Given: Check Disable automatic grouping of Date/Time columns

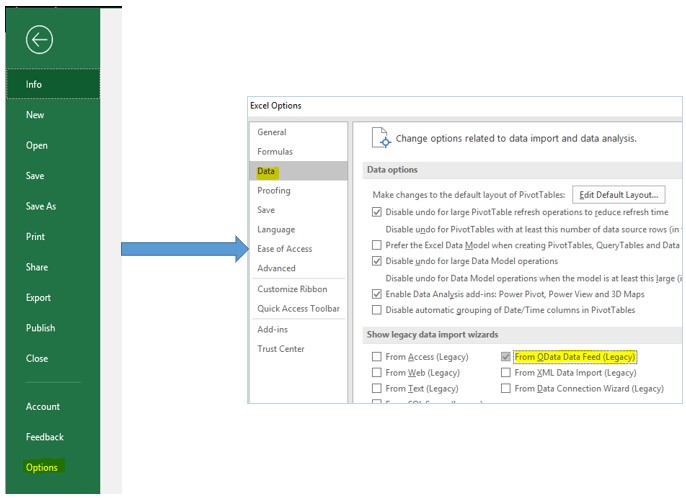Looking at the screenshot, I should pyautogui.click(x=376, y=310).
